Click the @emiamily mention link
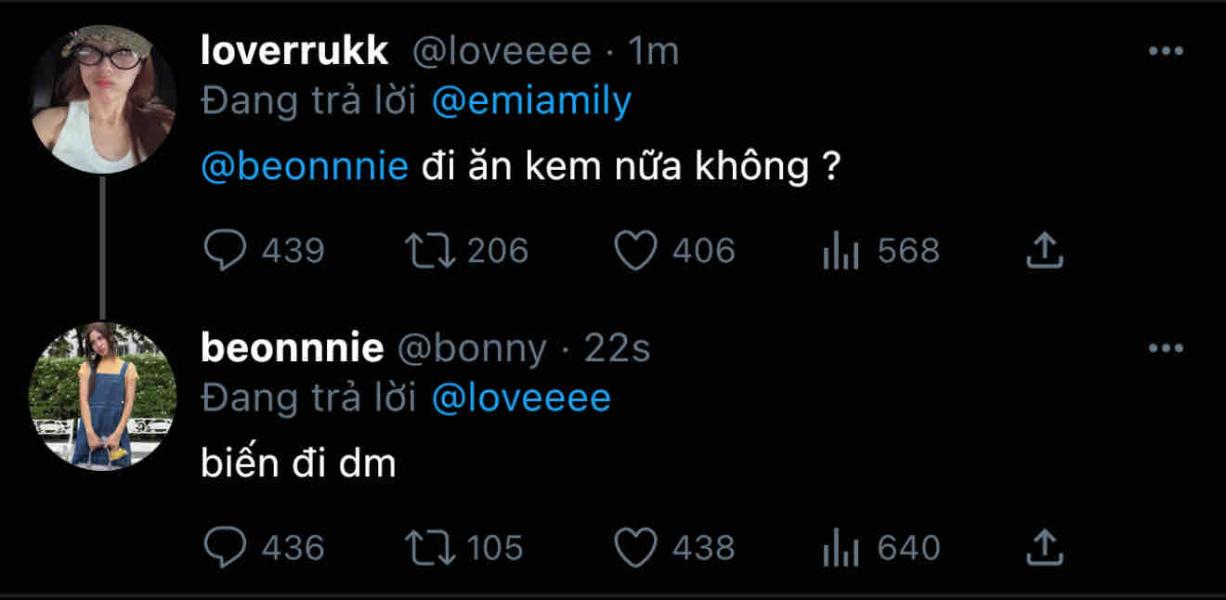The width and height of the screenshot is (1226, 600). pyautogui.click(x=531, y=102)
